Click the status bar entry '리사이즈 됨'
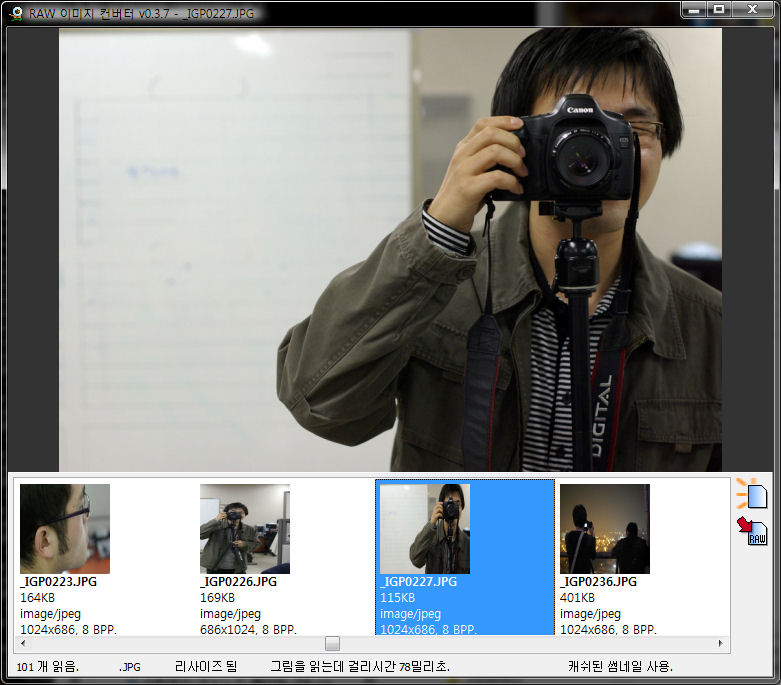This screenshot has width=781, height=685. pyautogui.click(x=206, y=667)
